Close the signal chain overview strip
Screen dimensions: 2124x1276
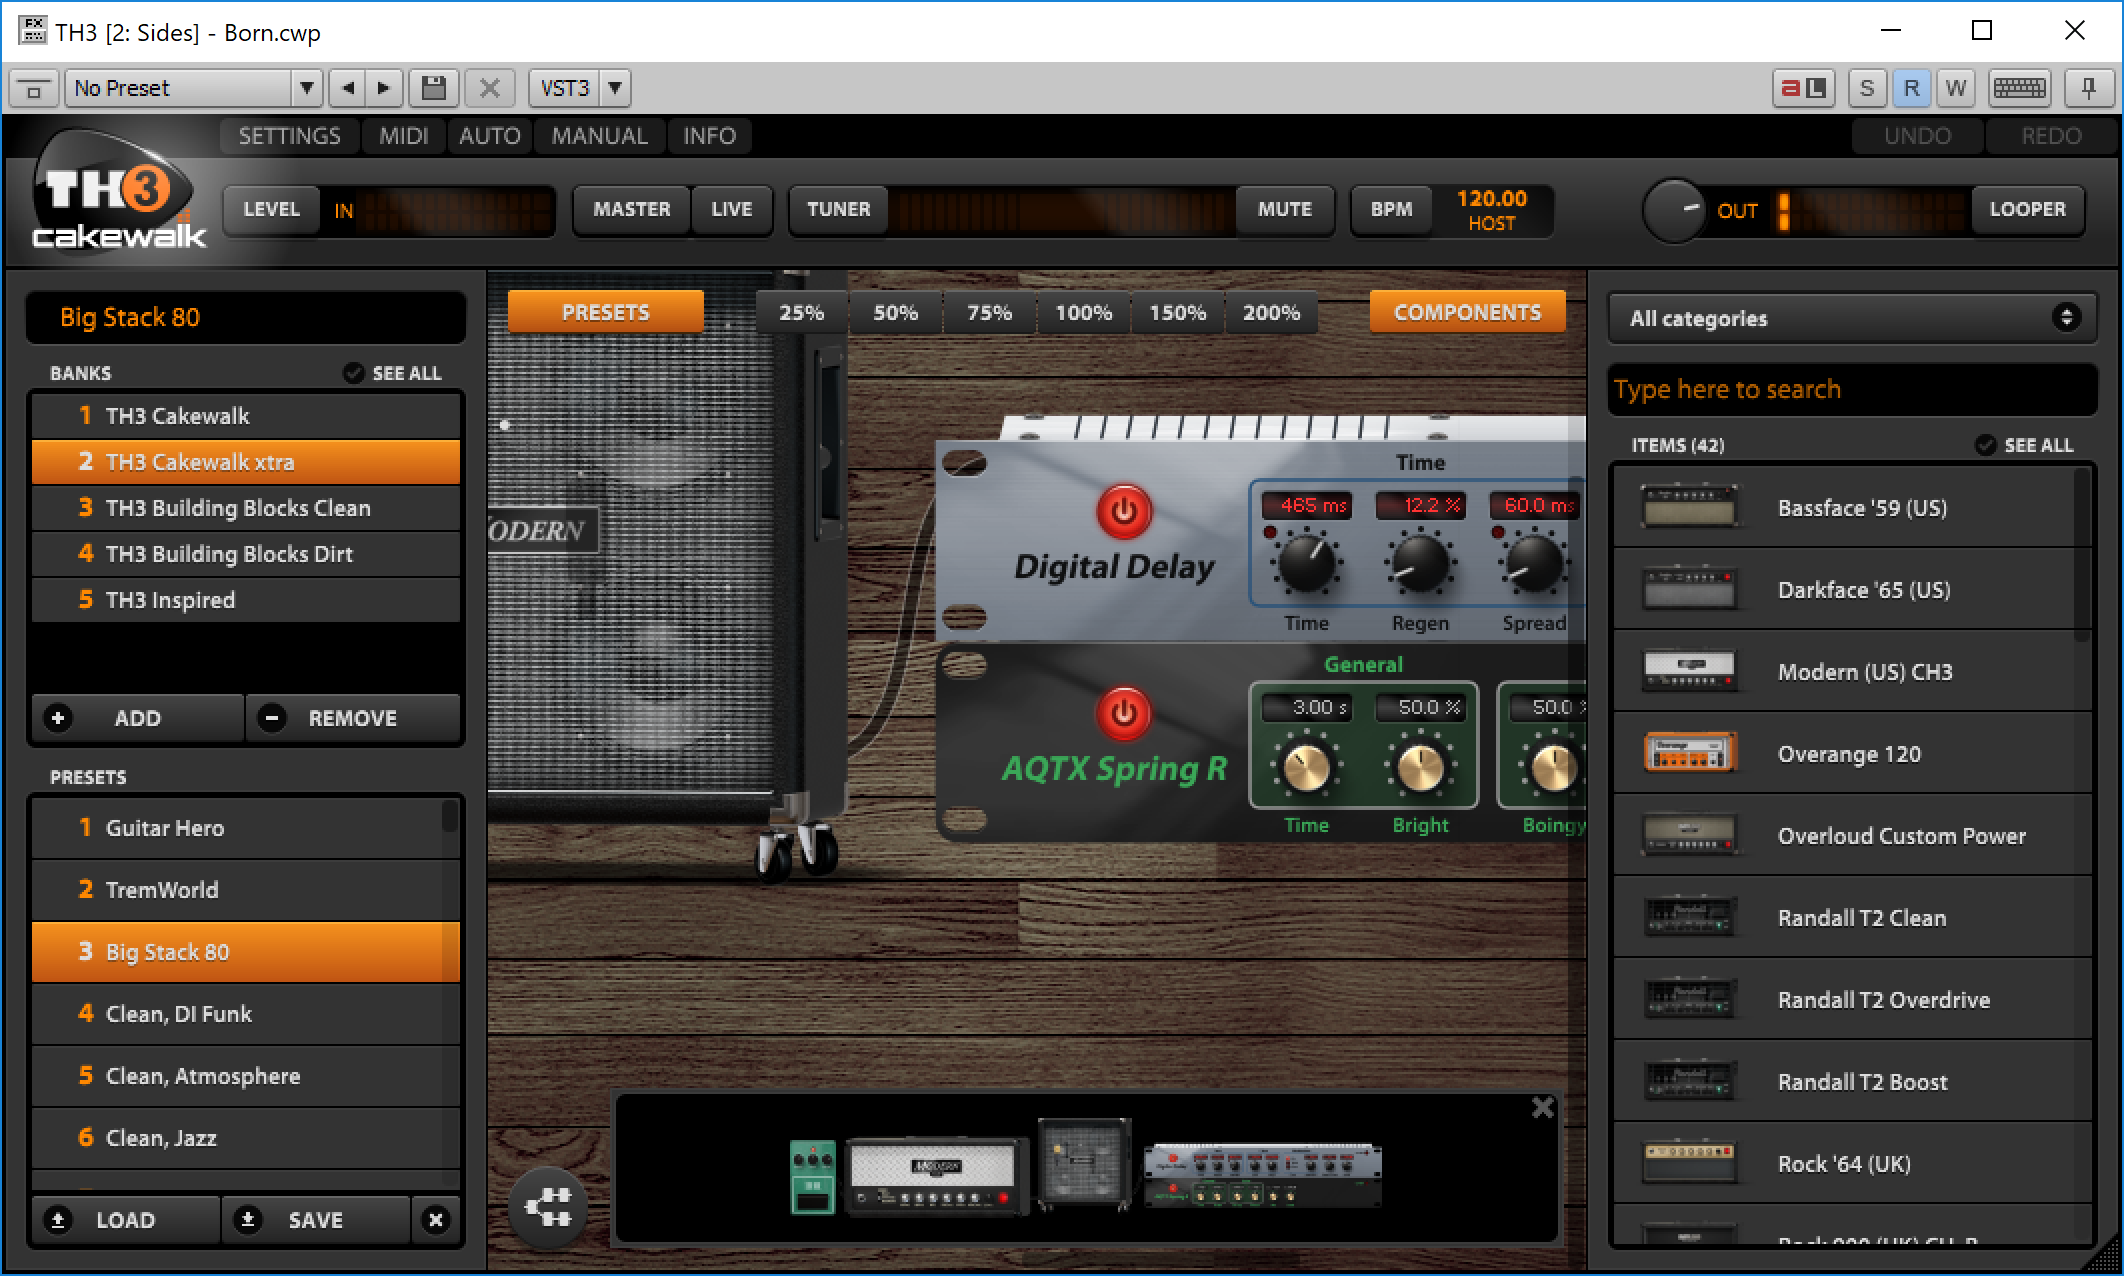pos(1543,1107)
